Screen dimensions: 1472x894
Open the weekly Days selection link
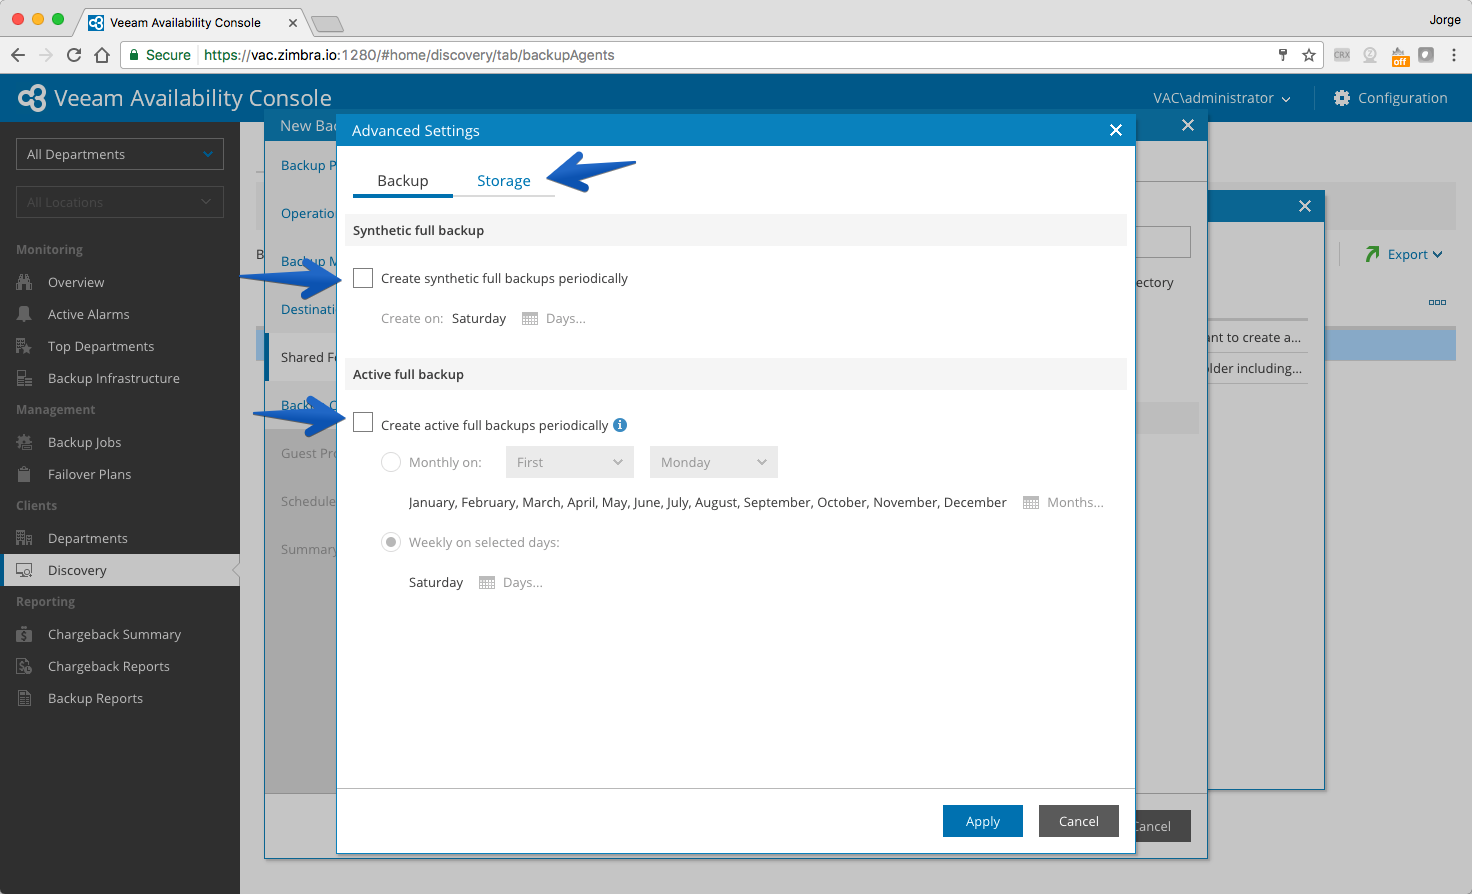pos(523,583)
